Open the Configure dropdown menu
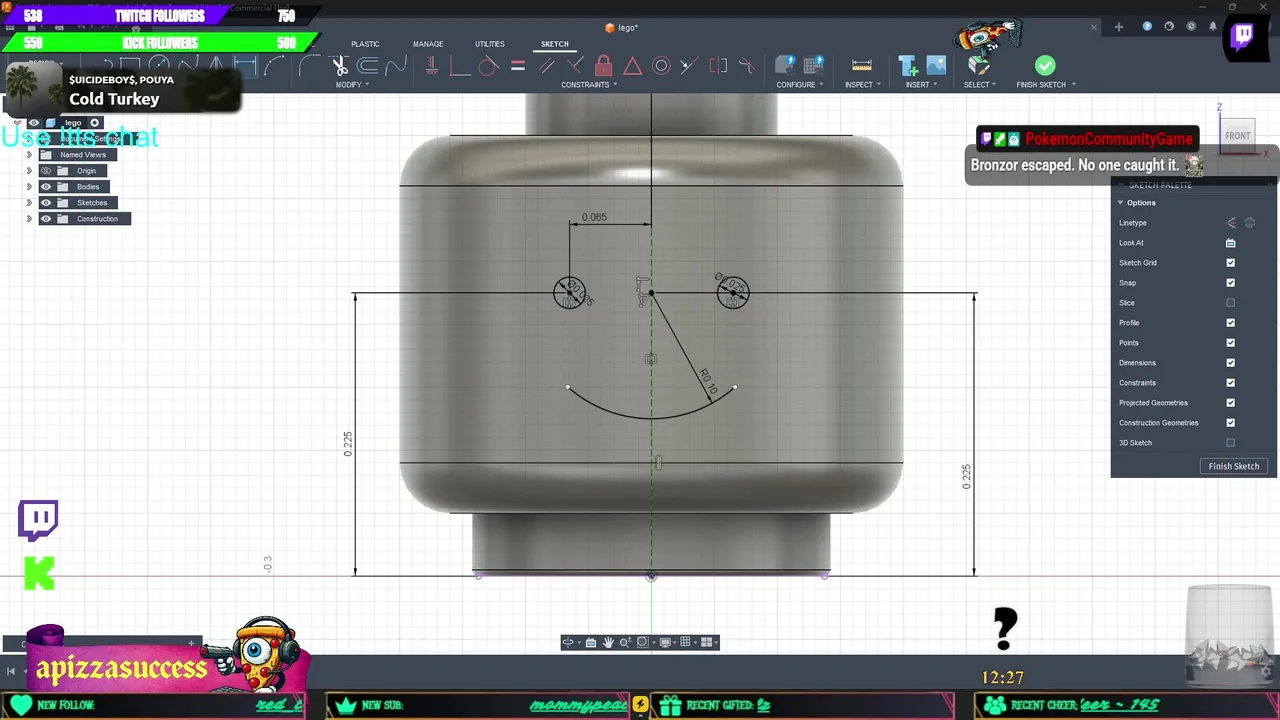1280x720 pixels. pyautogui.click(x=800, y=85)
